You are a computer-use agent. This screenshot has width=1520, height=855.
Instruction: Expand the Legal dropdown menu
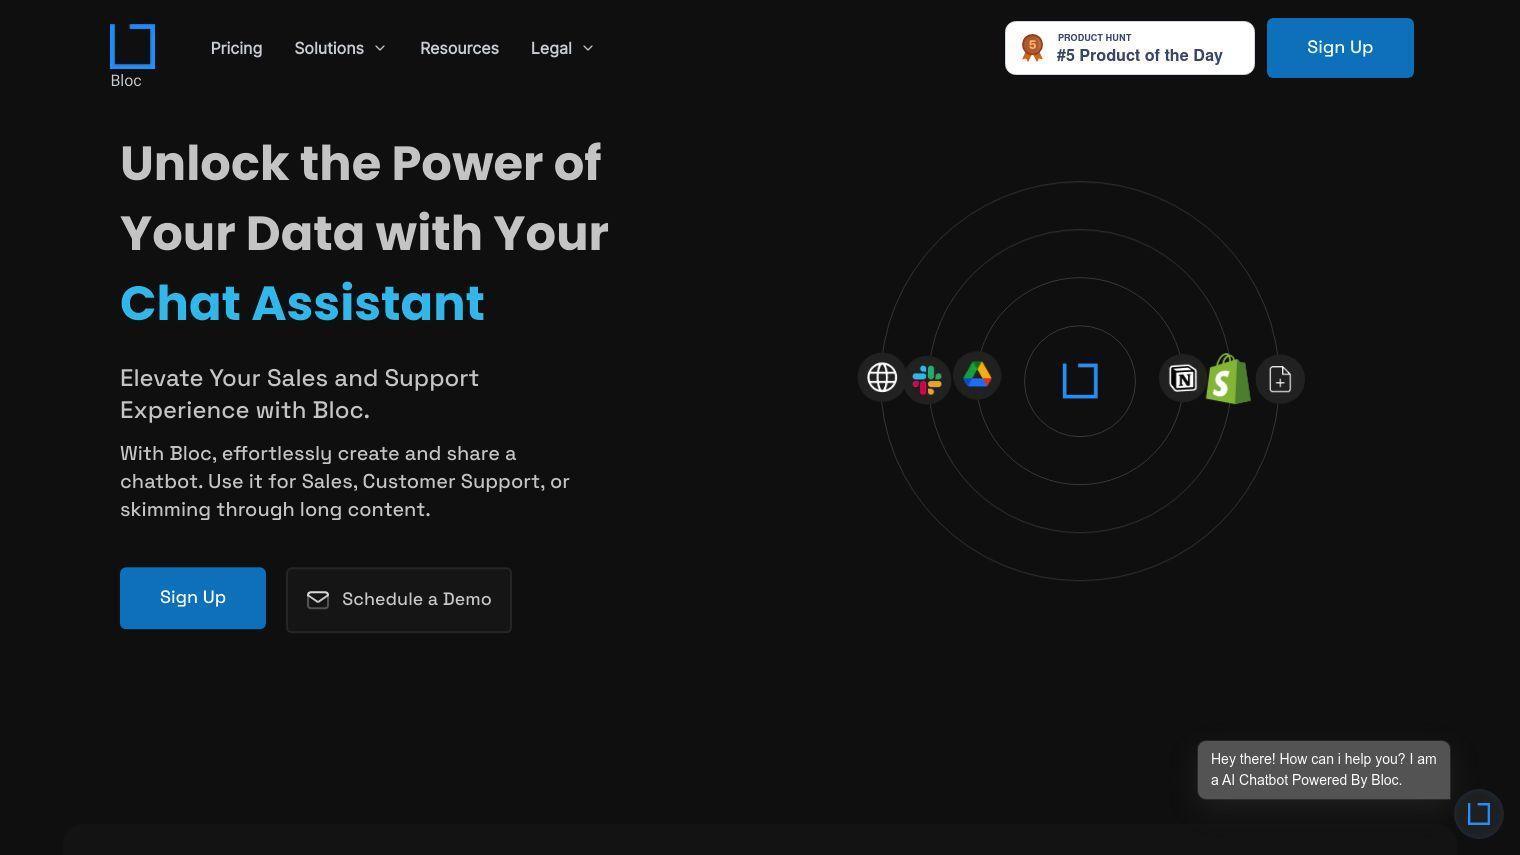[562, 48]
